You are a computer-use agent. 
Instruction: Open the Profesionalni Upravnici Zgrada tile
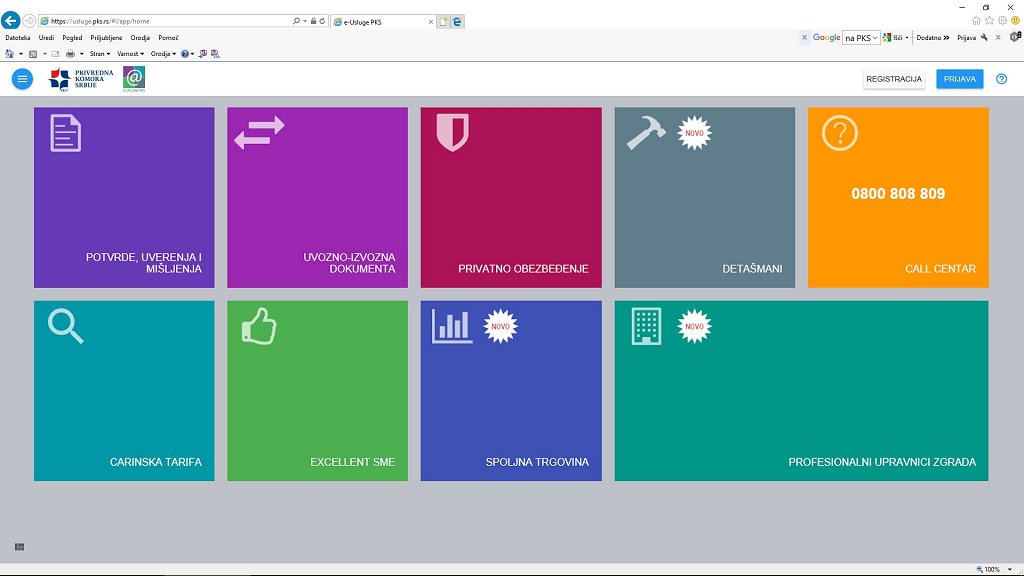(x=801, y=391)
